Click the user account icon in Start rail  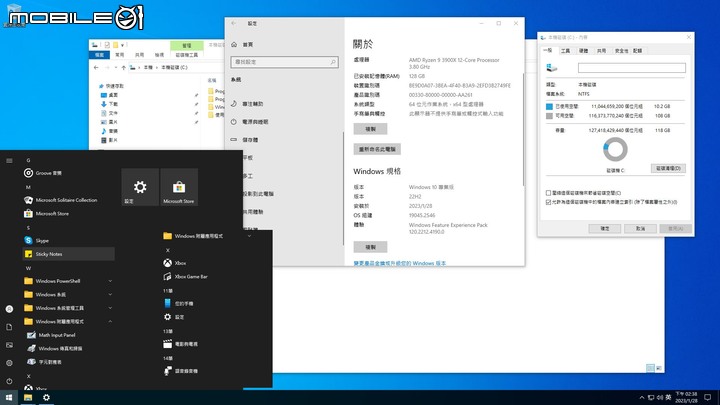pyautogui.click(x=9, y=309)
